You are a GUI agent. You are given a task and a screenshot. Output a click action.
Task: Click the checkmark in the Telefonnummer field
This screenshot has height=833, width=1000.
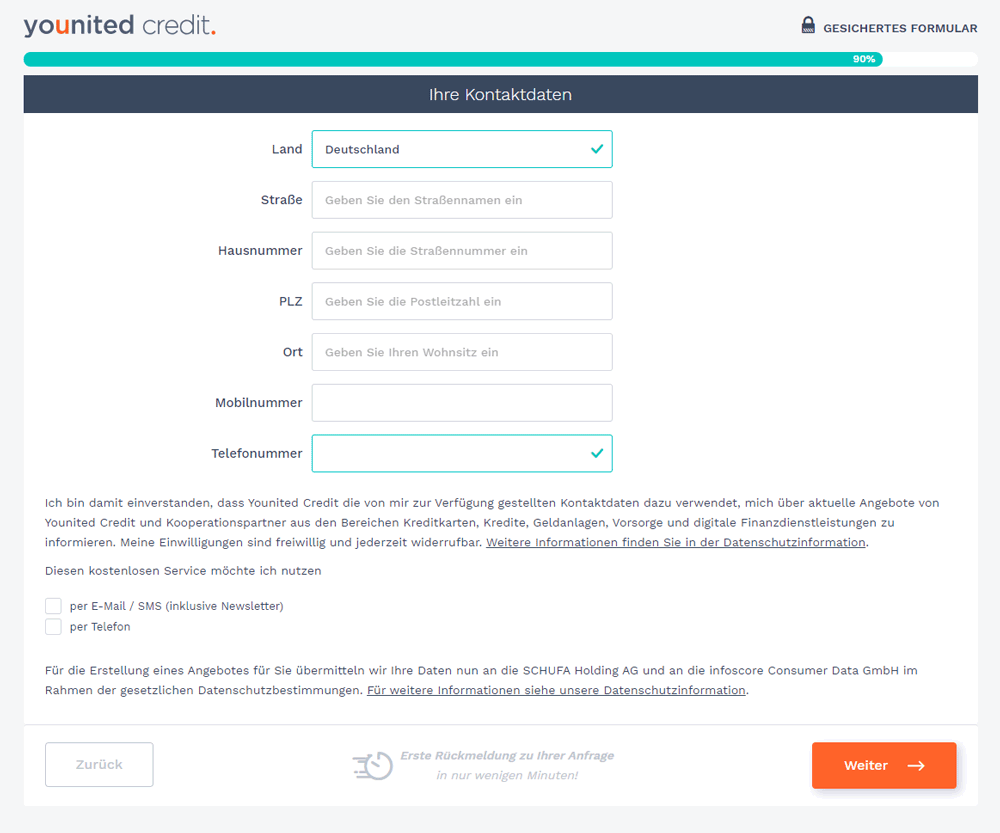pyautogui.click(x=597, y=453)
